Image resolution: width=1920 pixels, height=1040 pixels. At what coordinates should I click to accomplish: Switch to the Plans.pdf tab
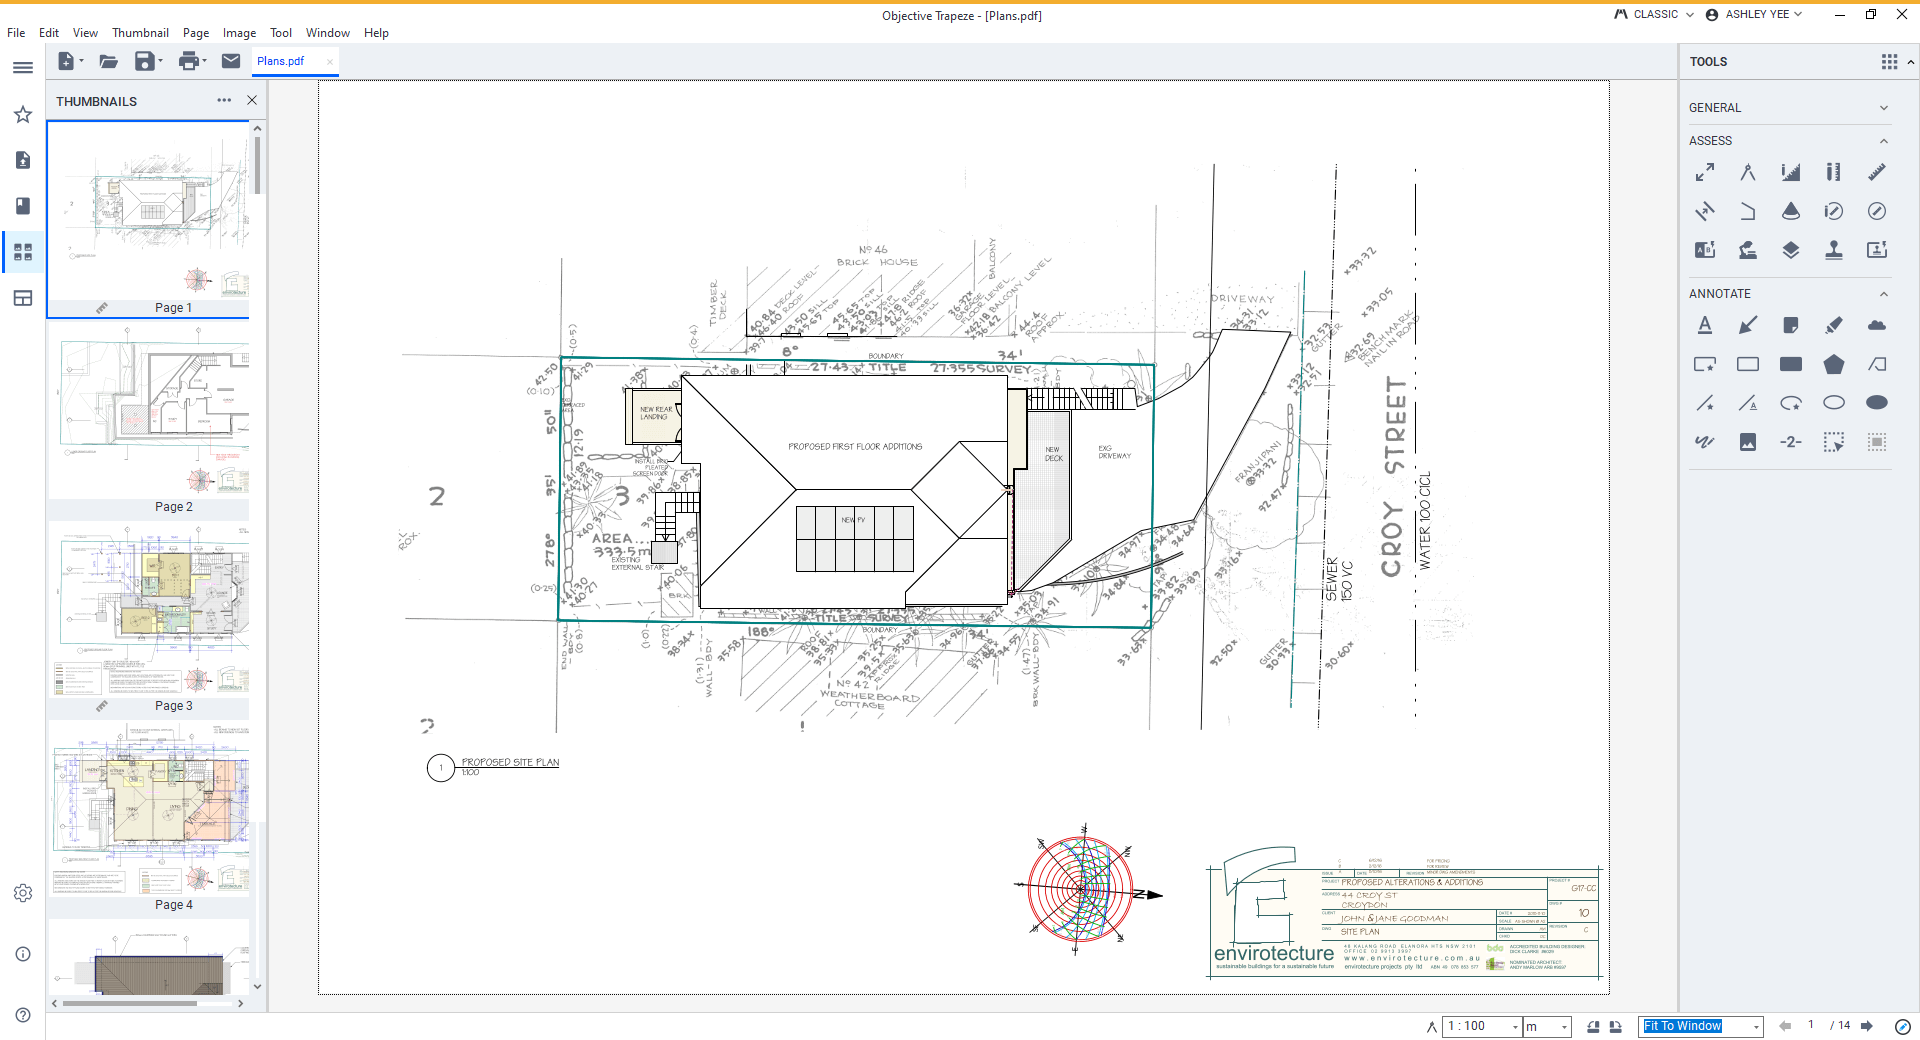[281, 61]
